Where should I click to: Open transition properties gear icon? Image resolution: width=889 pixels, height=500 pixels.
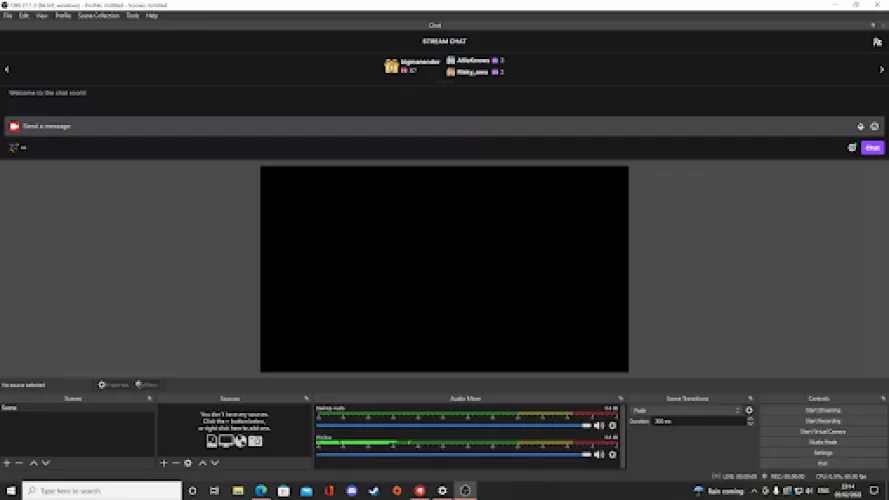[x=749, y=410]
